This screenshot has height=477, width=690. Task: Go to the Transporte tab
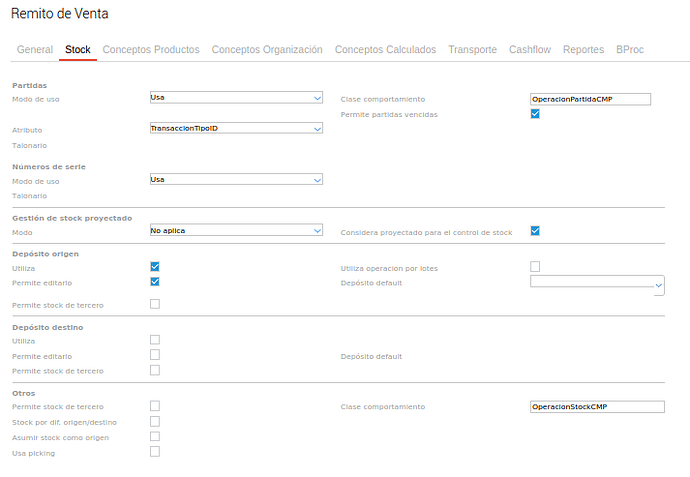472,49
